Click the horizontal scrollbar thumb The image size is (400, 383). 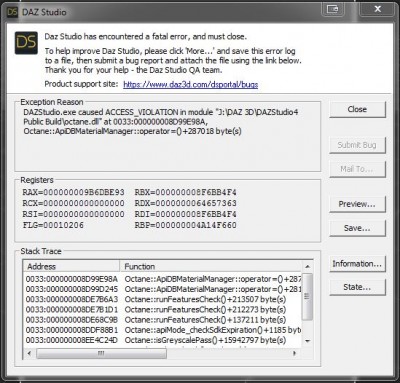click(101, 353)
